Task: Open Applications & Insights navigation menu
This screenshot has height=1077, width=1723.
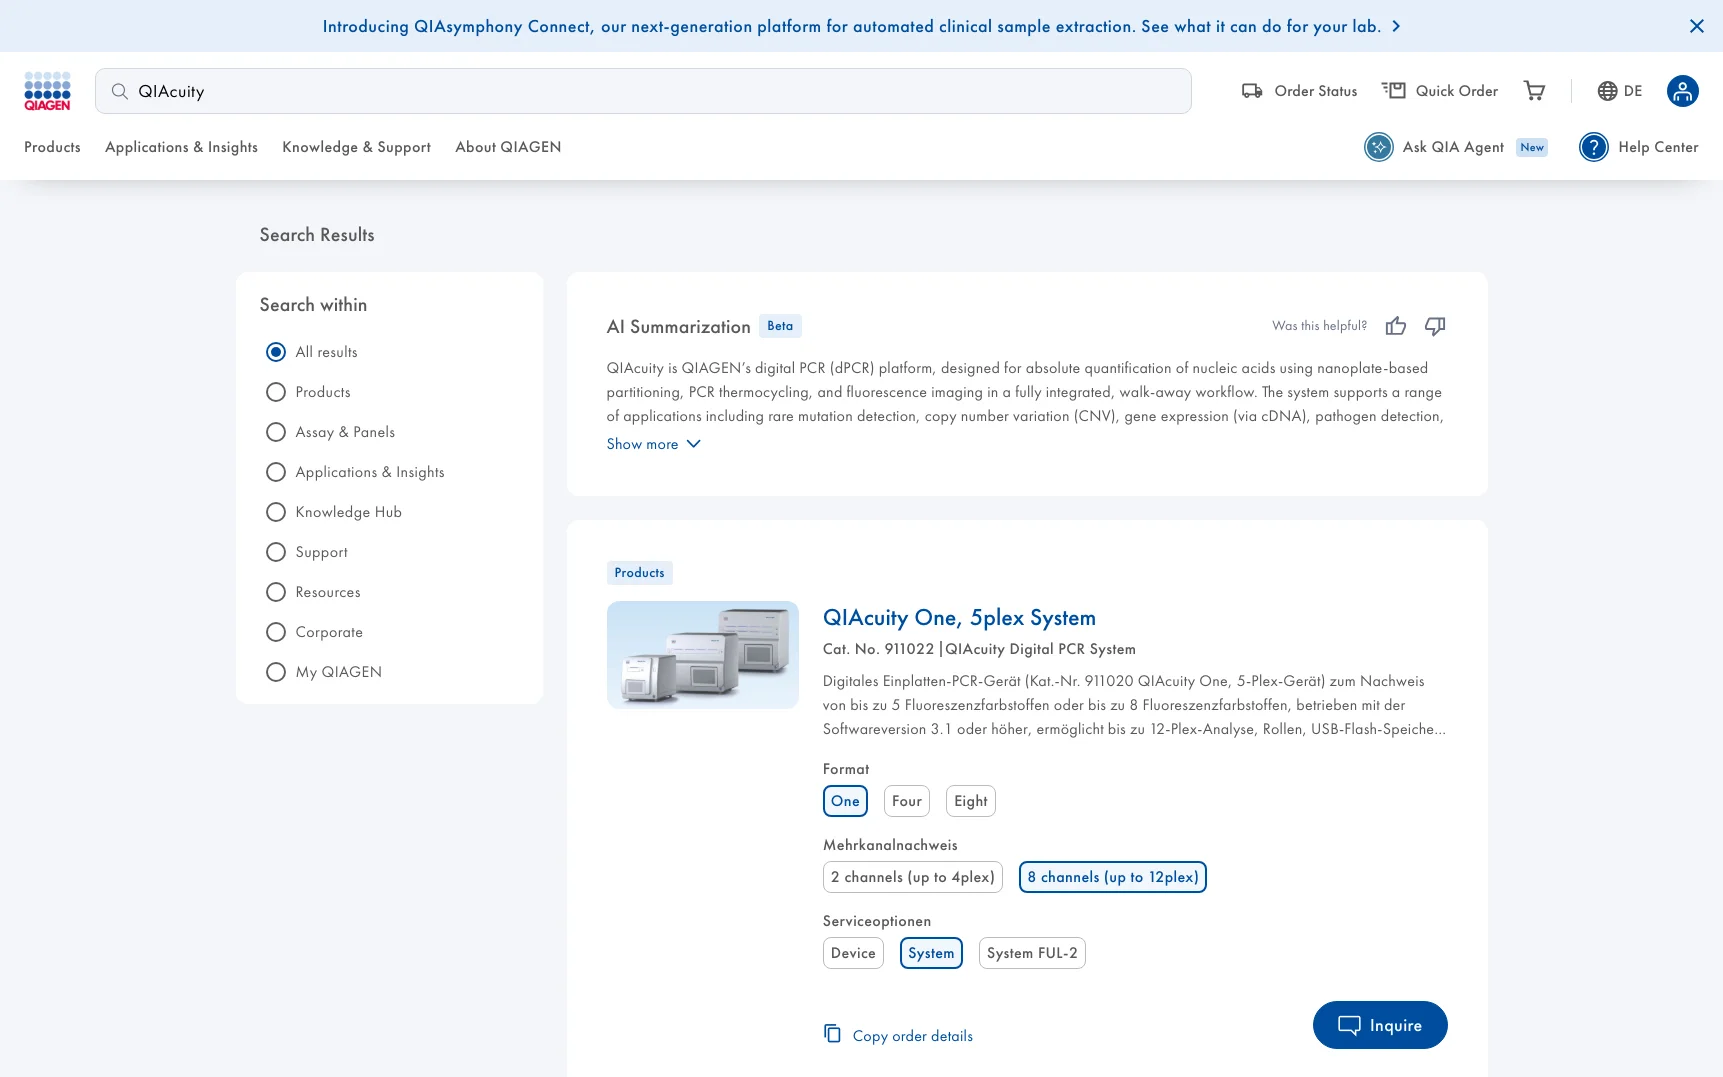Action: point(181,147)
